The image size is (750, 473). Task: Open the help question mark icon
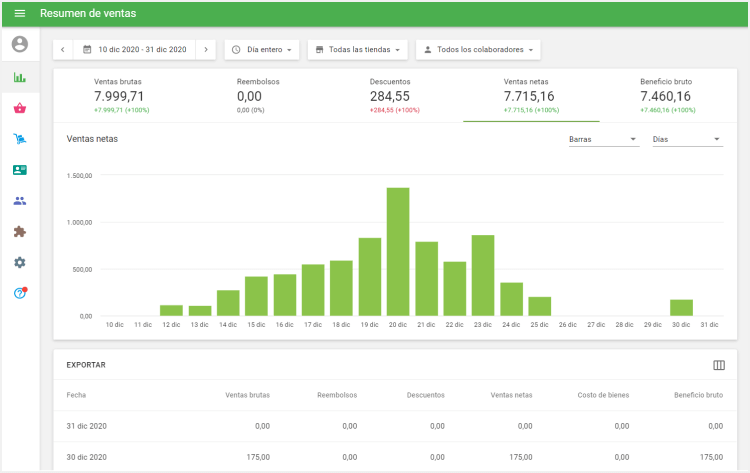click(20, 293)
